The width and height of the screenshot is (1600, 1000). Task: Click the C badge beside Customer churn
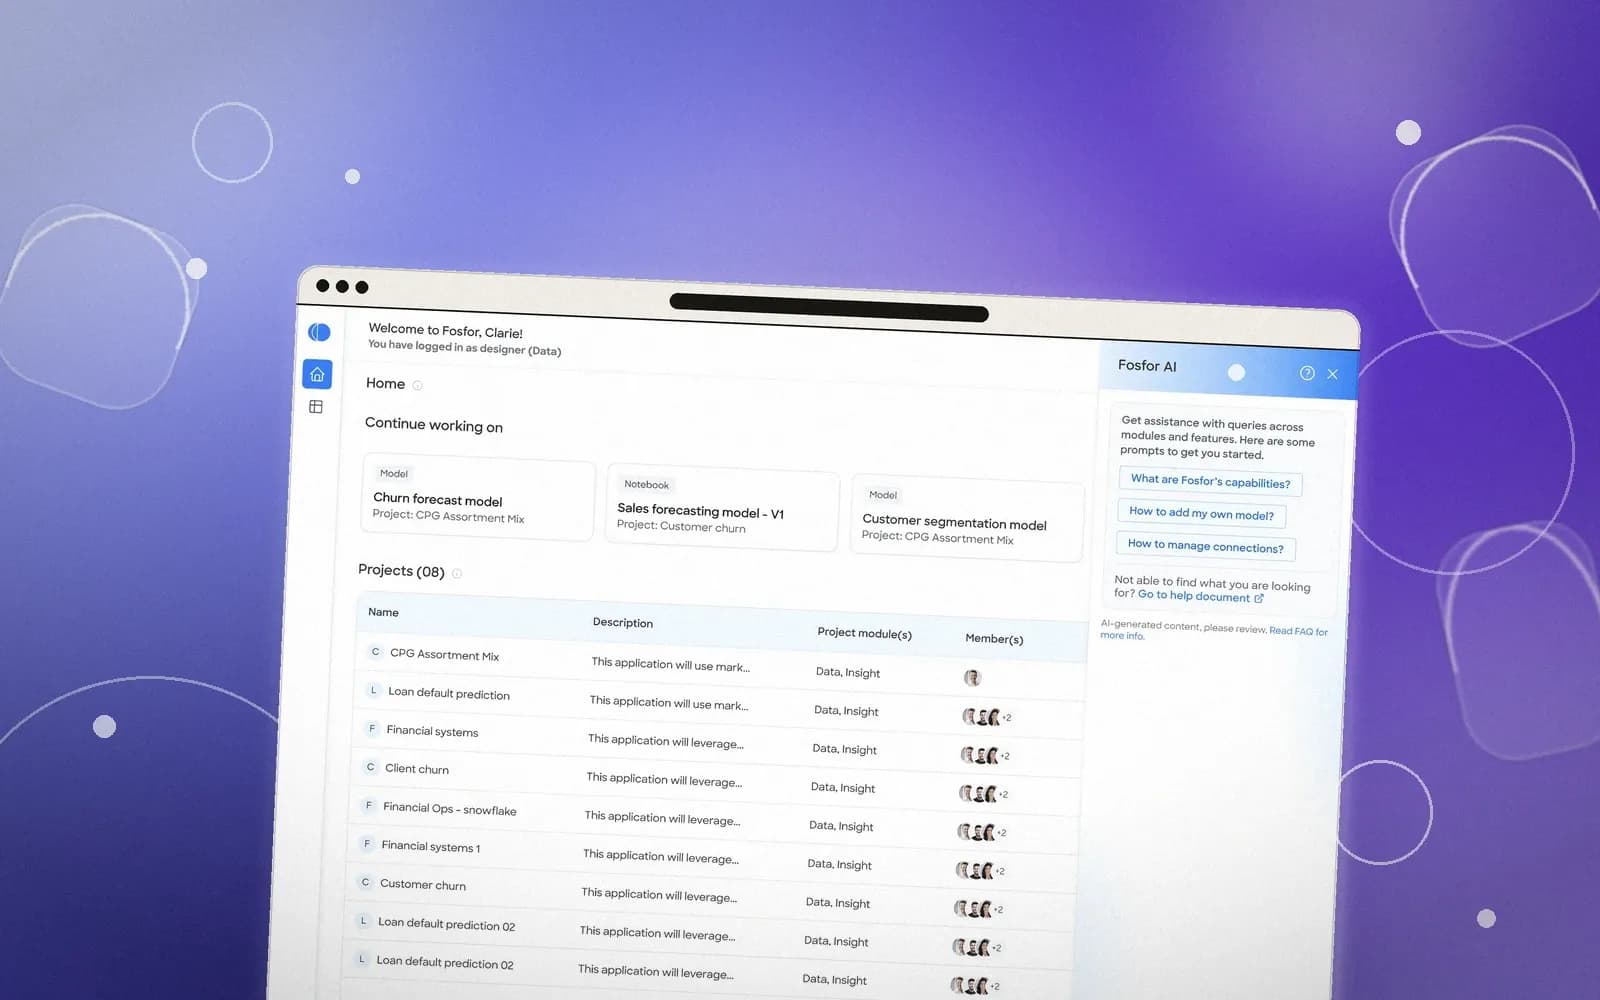365,882
